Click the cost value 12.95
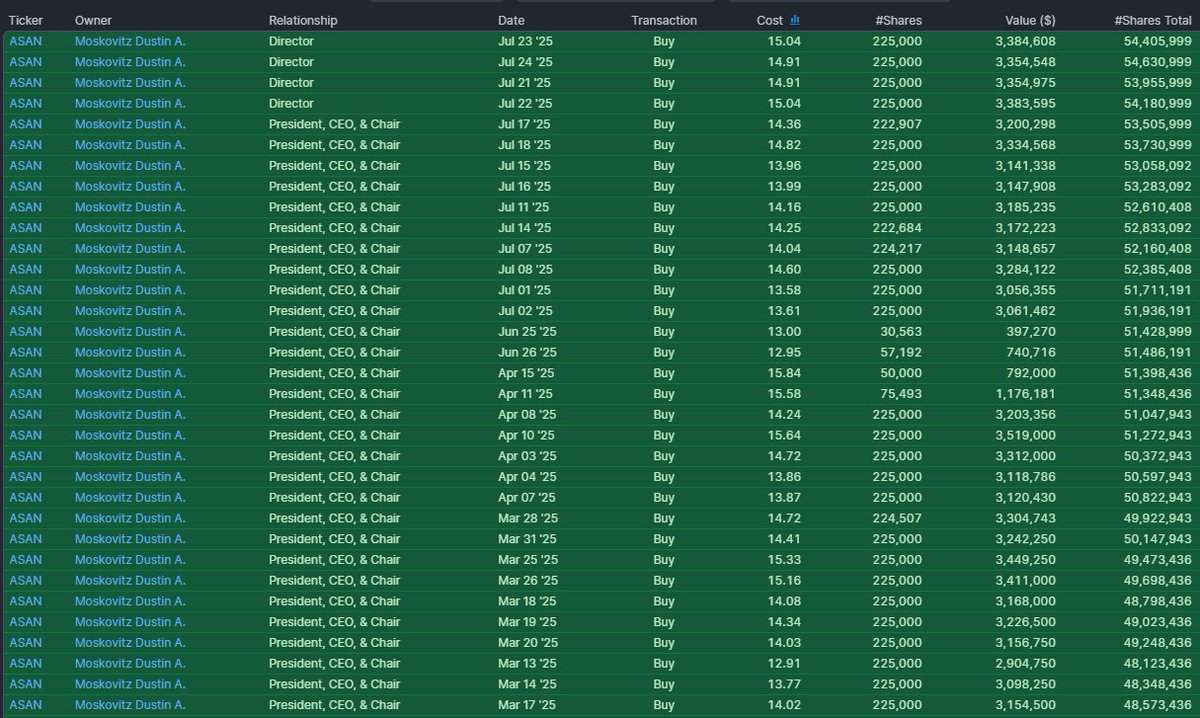Image resolution: width=1200 pixels, height=718 pixels. (784, 352)
